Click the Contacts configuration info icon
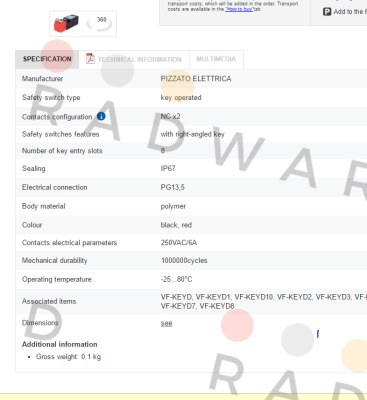The height and width of the screenshot is (400, 367). click(101, 116)
